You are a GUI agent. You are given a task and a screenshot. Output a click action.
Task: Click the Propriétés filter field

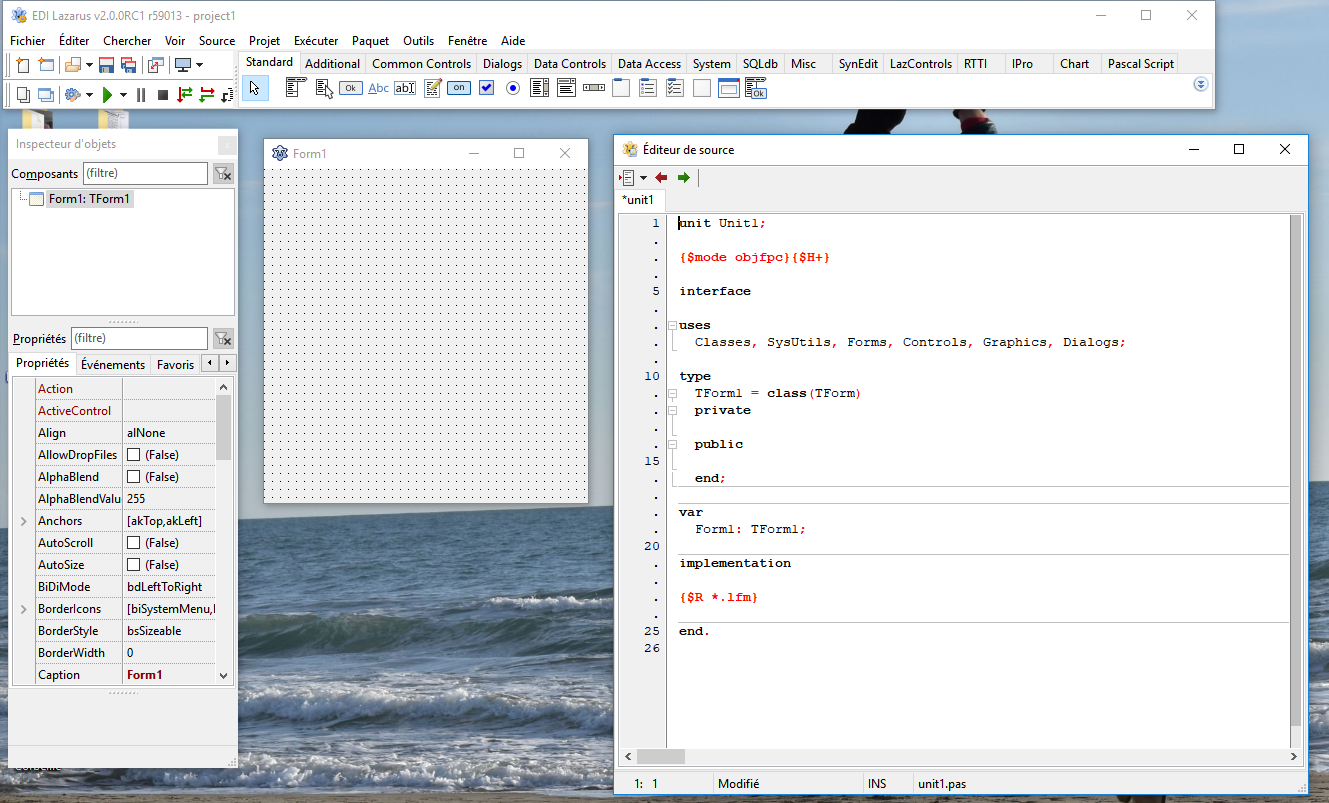pos(139,338)
